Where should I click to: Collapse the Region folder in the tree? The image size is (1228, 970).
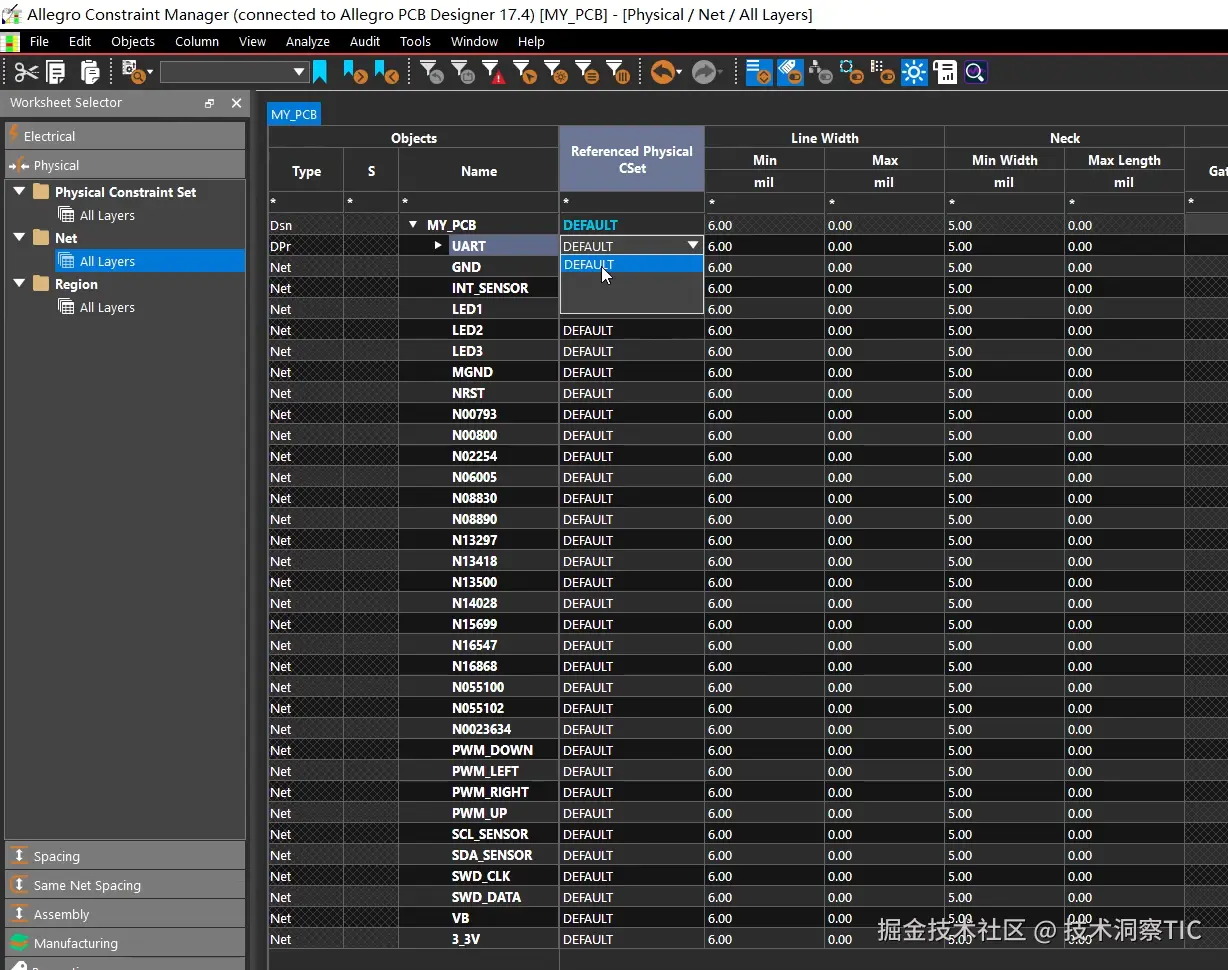(x=19, y=284)
